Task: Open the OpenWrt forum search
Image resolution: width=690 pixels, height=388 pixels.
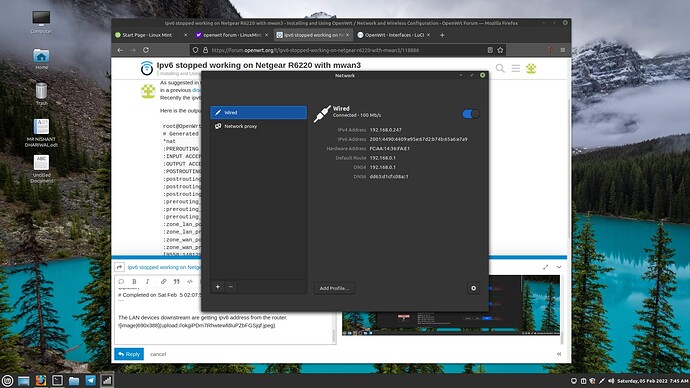Action: coord(500,68)
